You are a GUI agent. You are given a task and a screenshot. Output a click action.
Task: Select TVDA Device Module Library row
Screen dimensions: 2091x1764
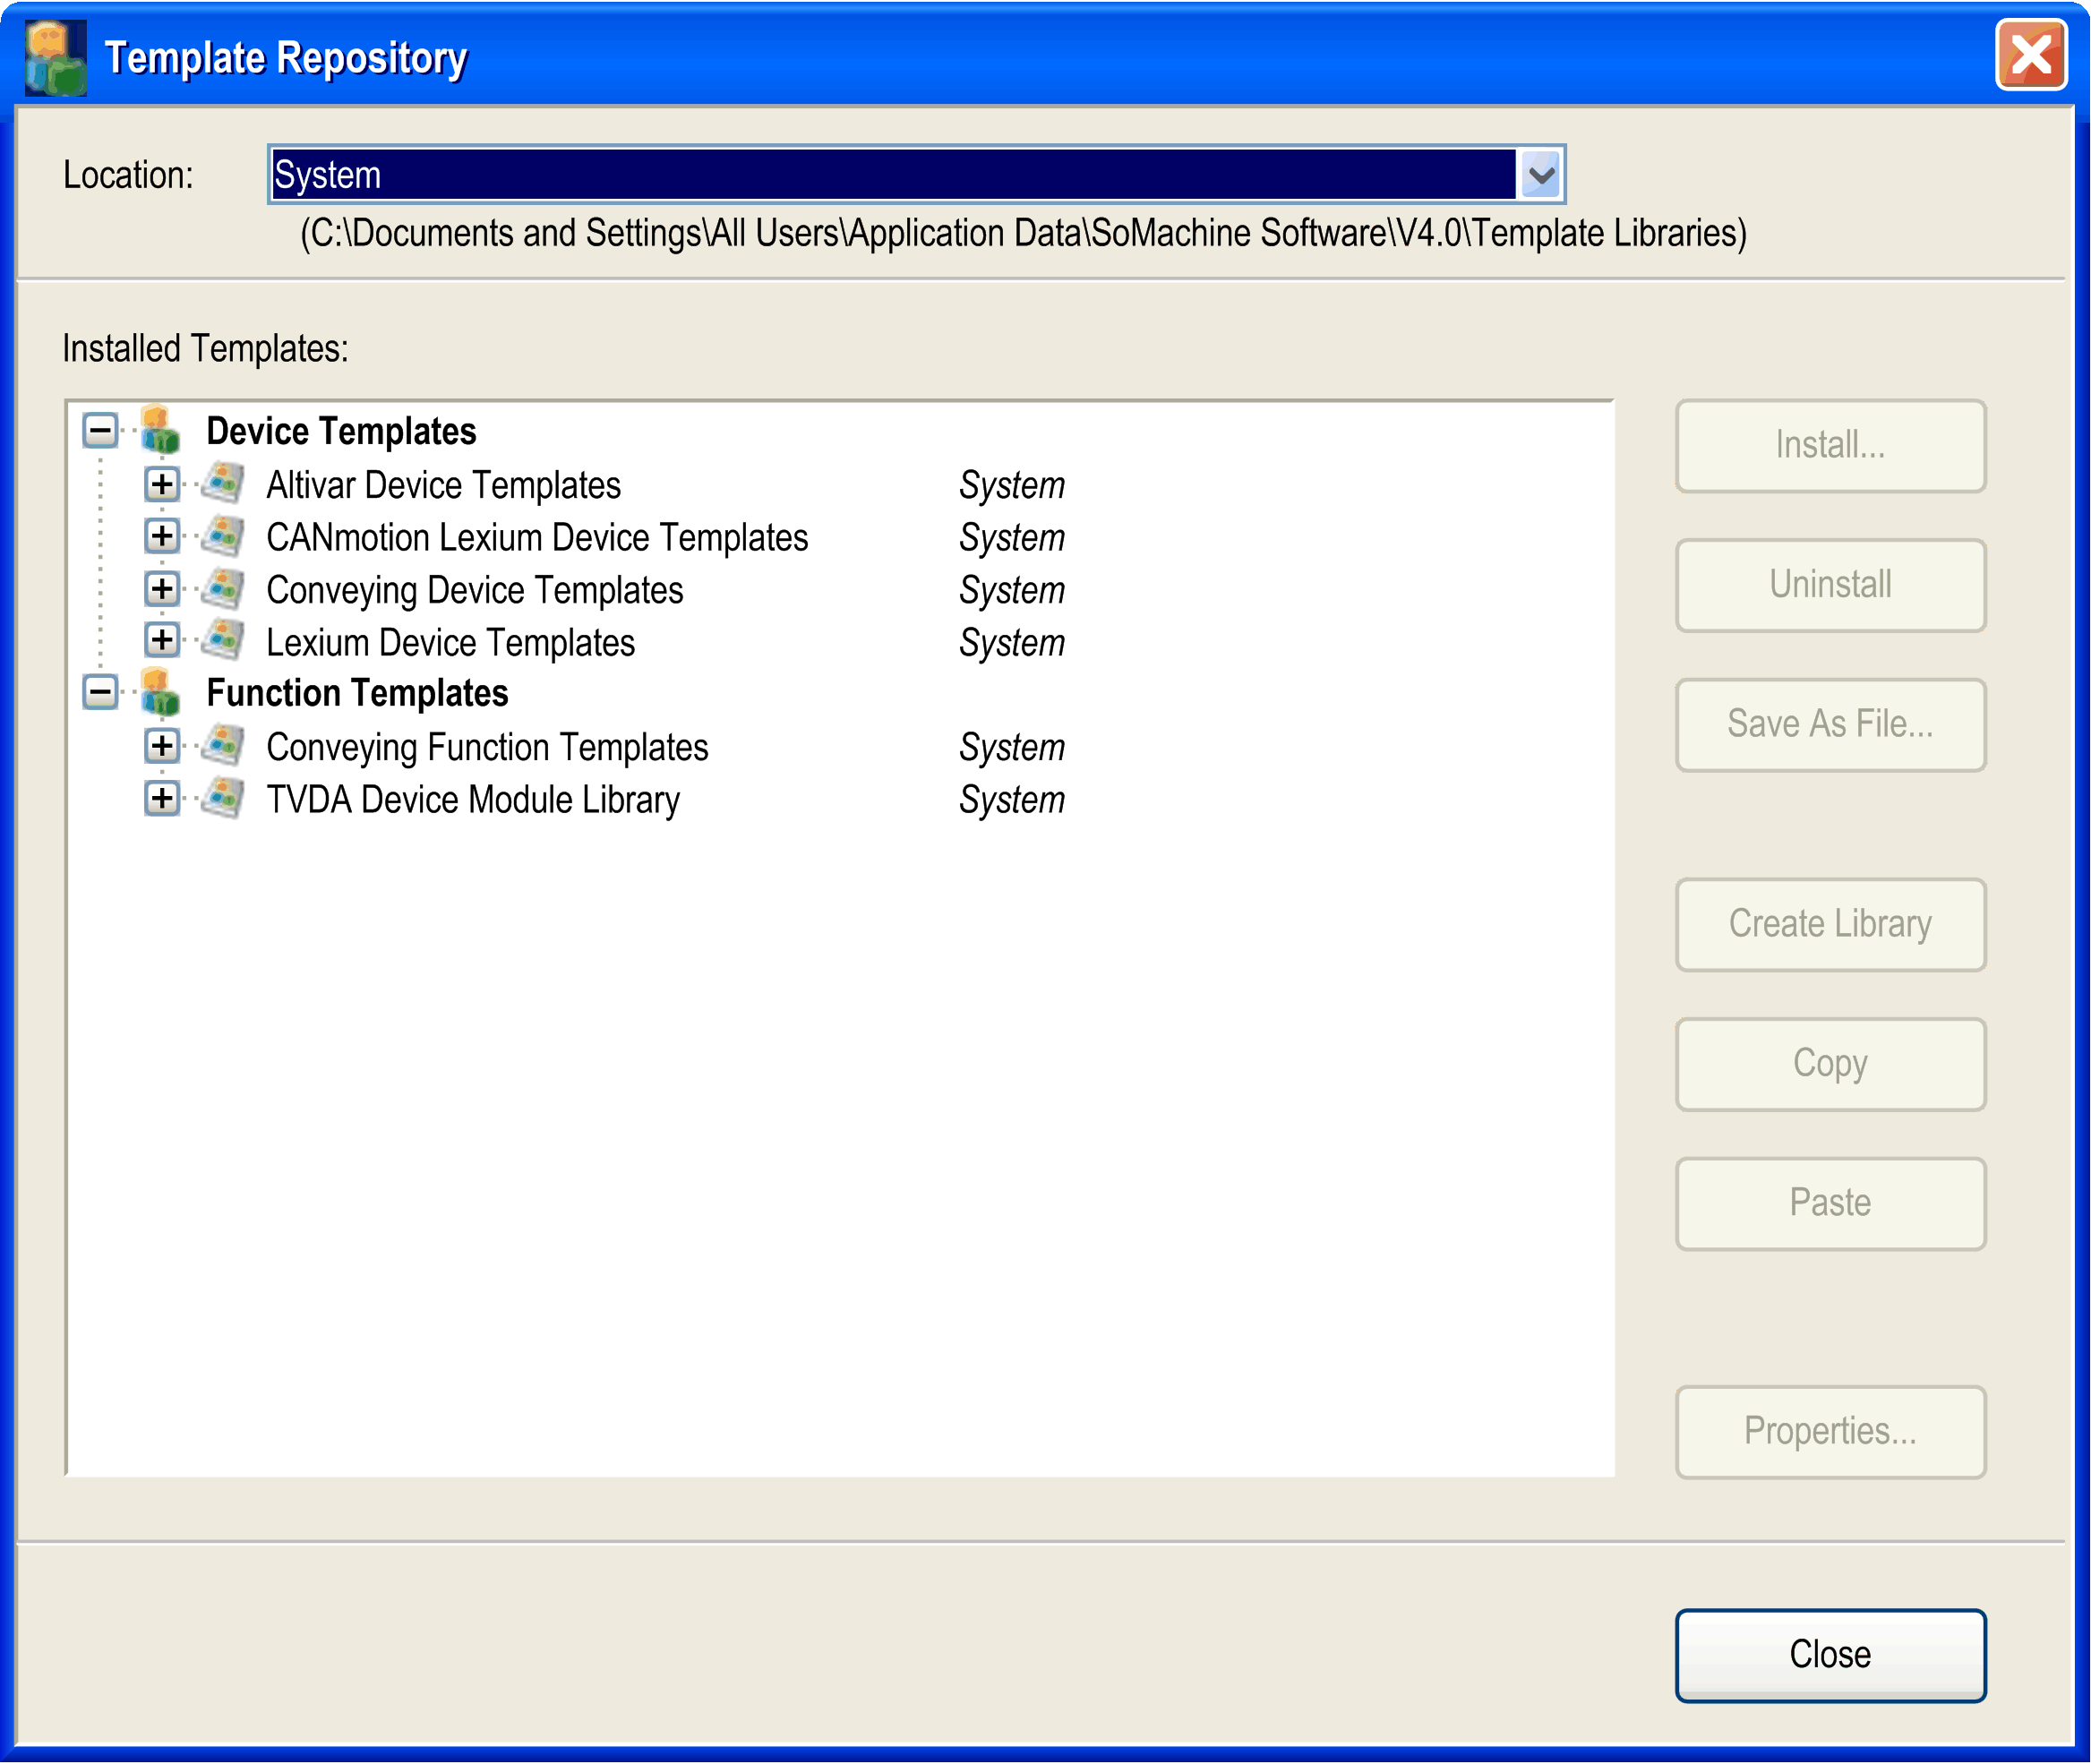tap(473, 800)
